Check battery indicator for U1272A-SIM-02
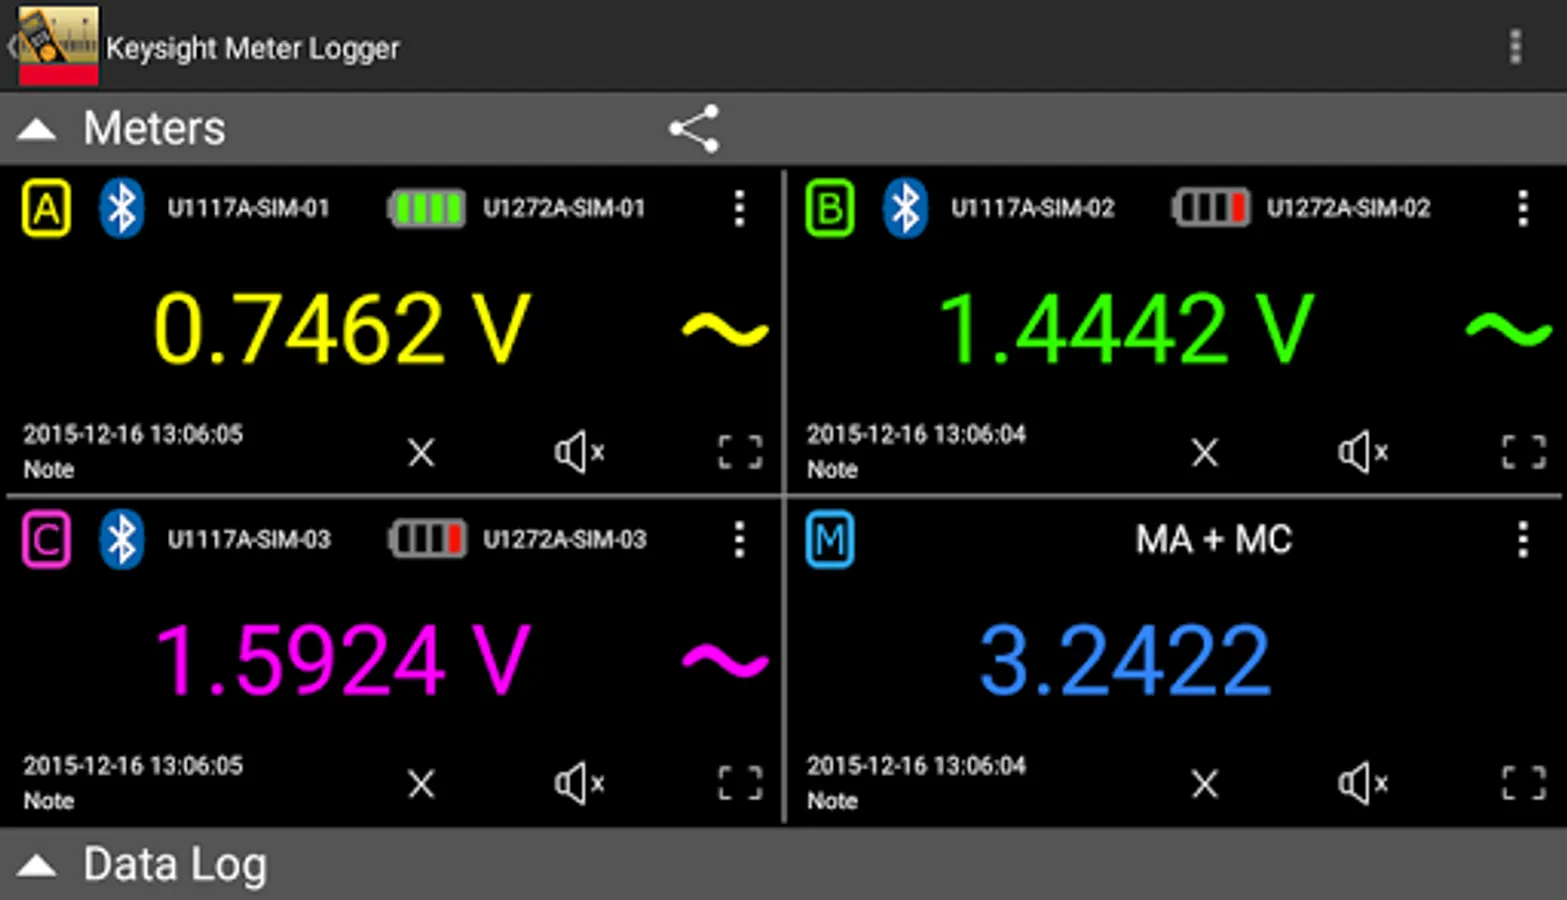 (1210, 209)
